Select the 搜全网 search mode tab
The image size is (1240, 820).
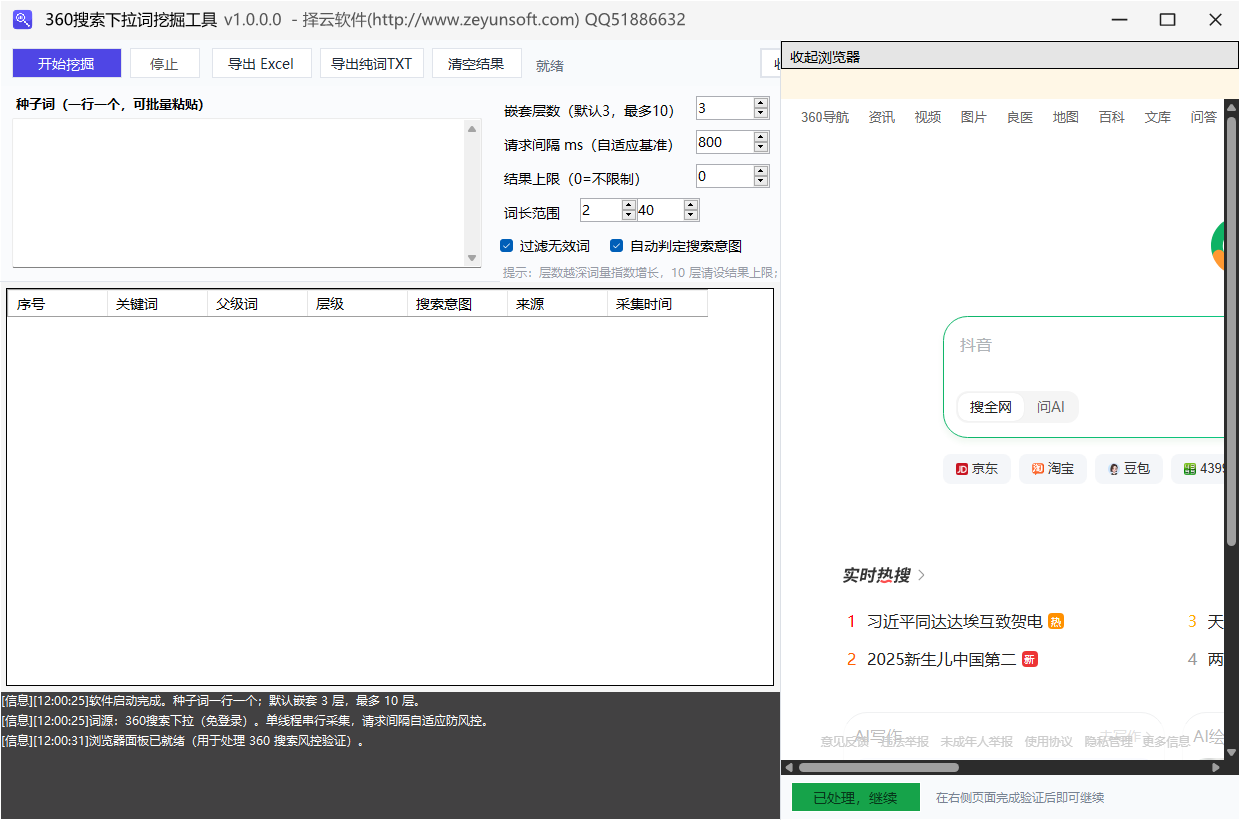pos(991,407)
